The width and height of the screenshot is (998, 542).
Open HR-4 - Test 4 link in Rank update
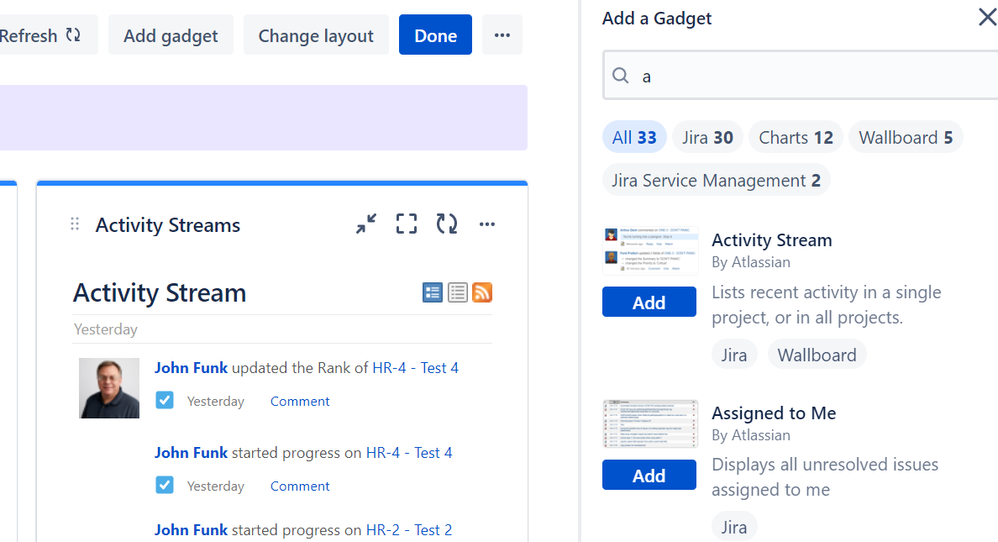(415, 368)
